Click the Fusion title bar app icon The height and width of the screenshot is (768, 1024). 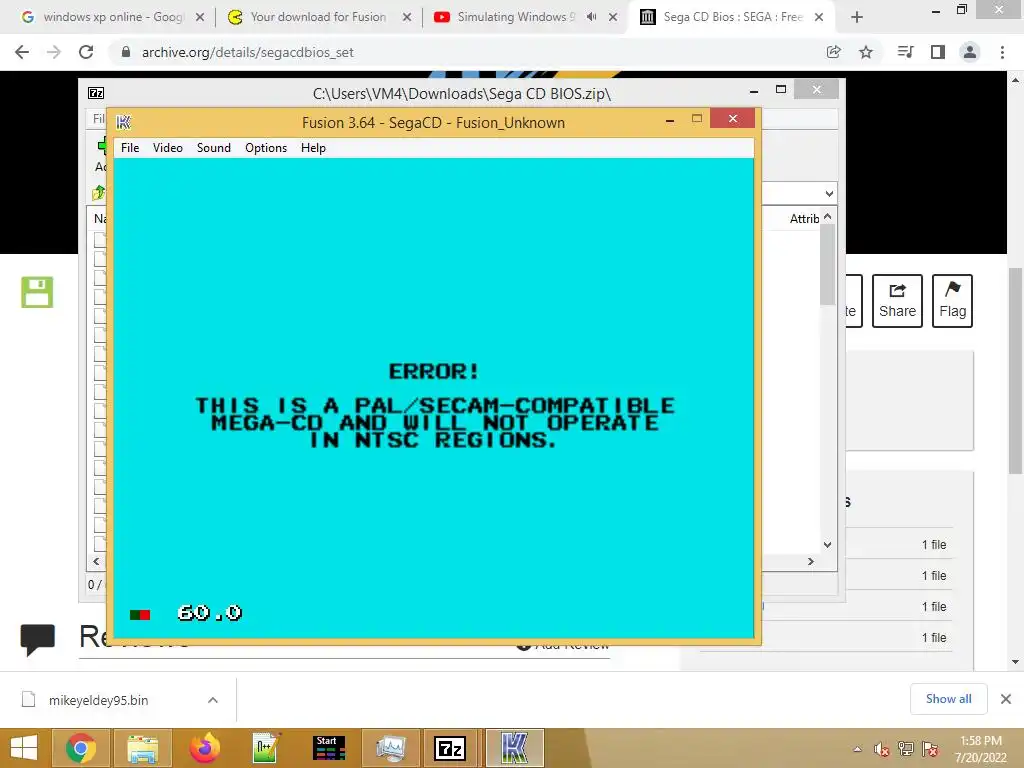[123, 122]
